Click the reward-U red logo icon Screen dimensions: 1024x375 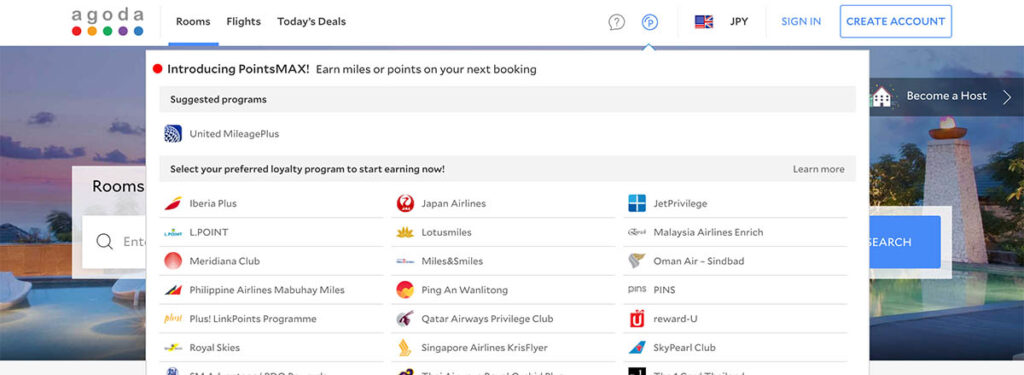637,319
